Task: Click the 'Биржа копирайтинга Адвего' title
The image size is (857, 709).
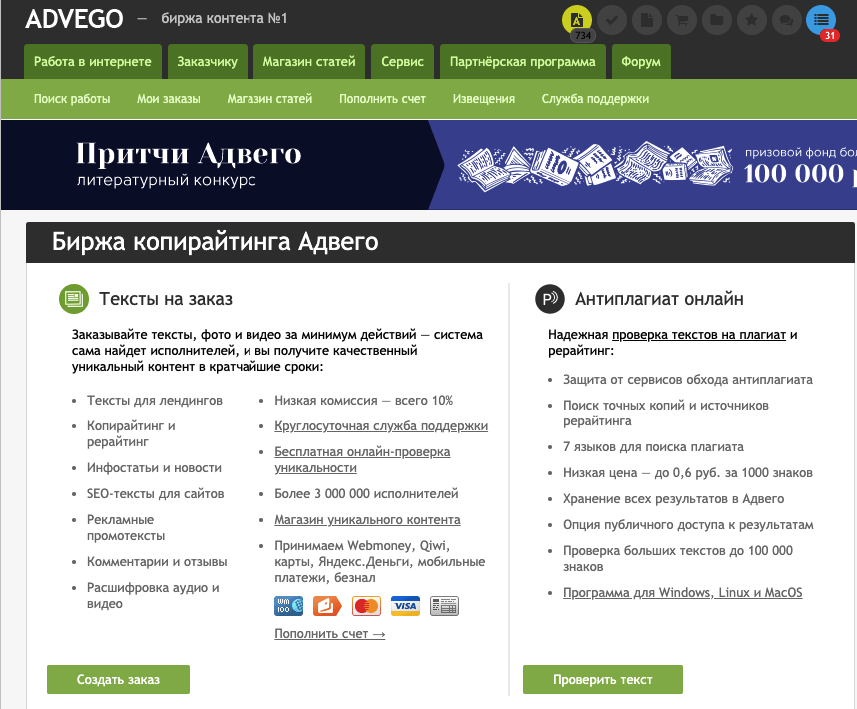Action: 215,242
